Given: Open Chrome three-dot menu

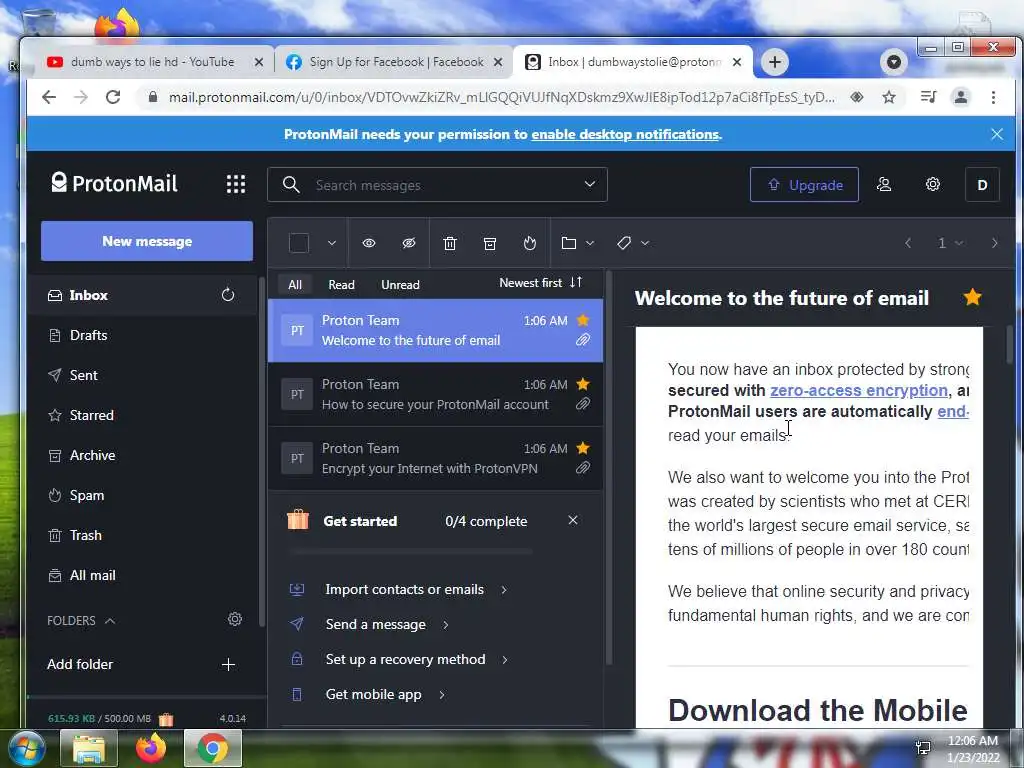Looking at the screenshot, I should tap(993, 97).
